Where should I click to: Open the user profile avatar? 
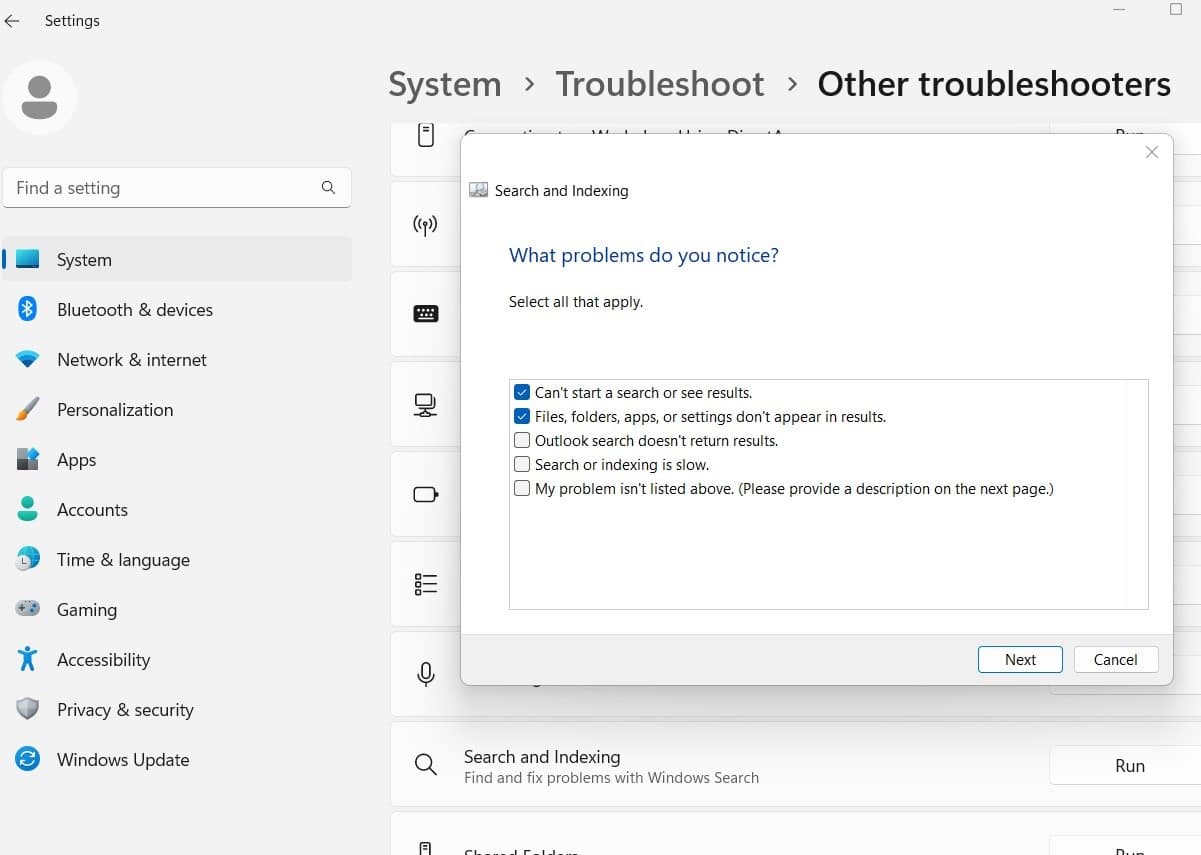point(40,97)
